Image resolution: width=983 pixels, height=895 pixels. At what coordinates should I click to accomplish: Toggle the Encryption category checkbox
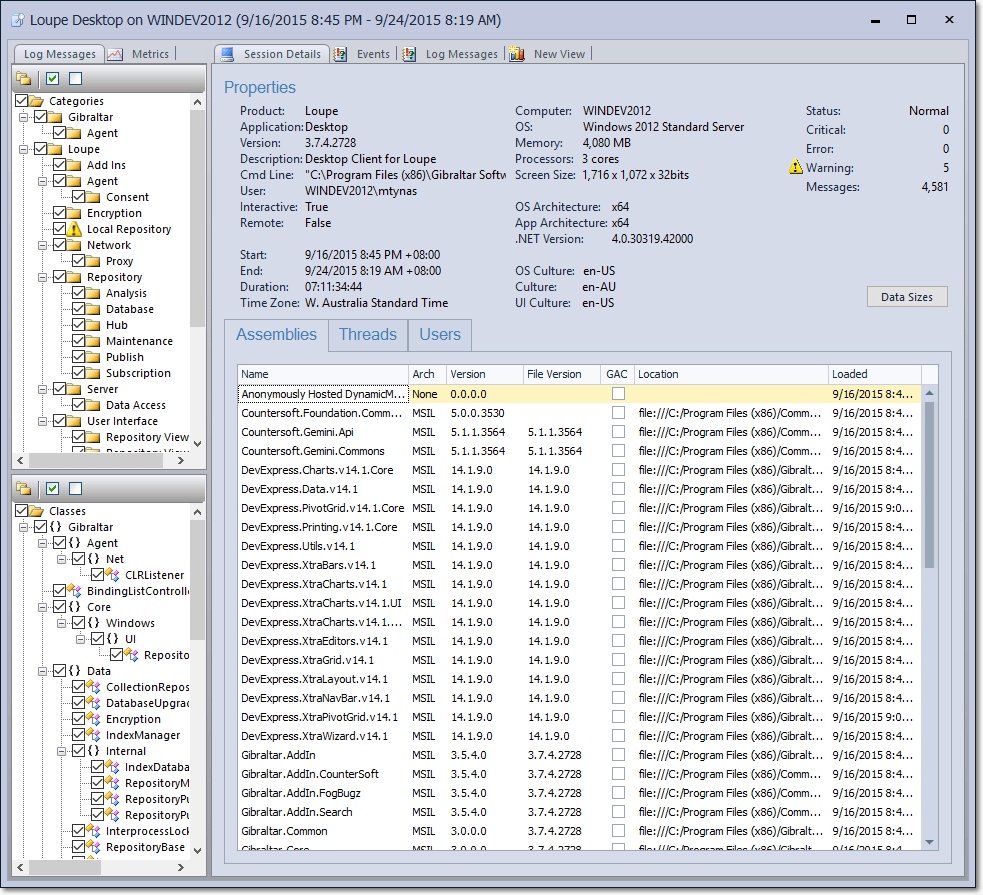(60, 212)
